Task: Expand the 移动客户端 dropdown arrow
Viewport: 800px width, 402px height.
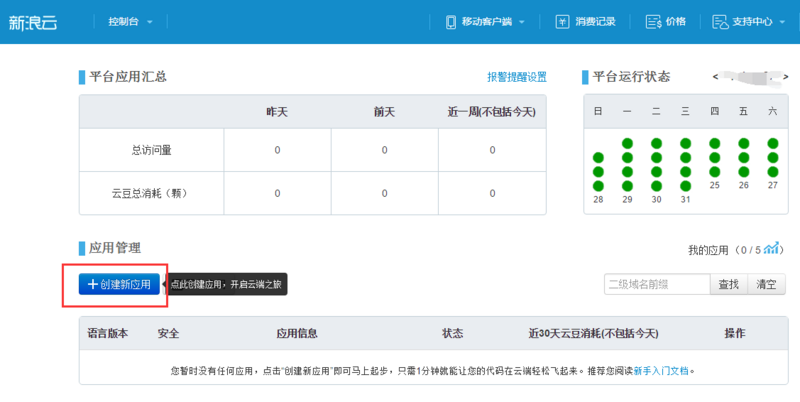Action: [x=521, y=21]
